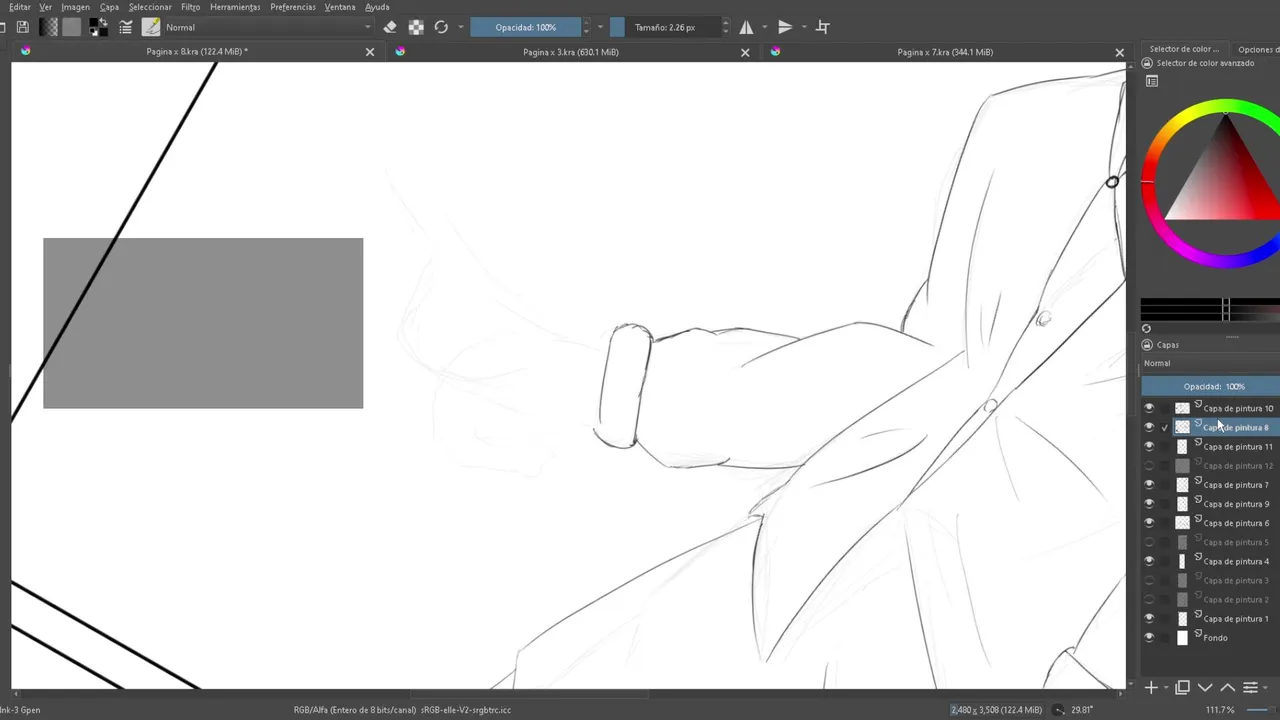
Task: Lock the Capas docker icon
Action: [1147, 345]
